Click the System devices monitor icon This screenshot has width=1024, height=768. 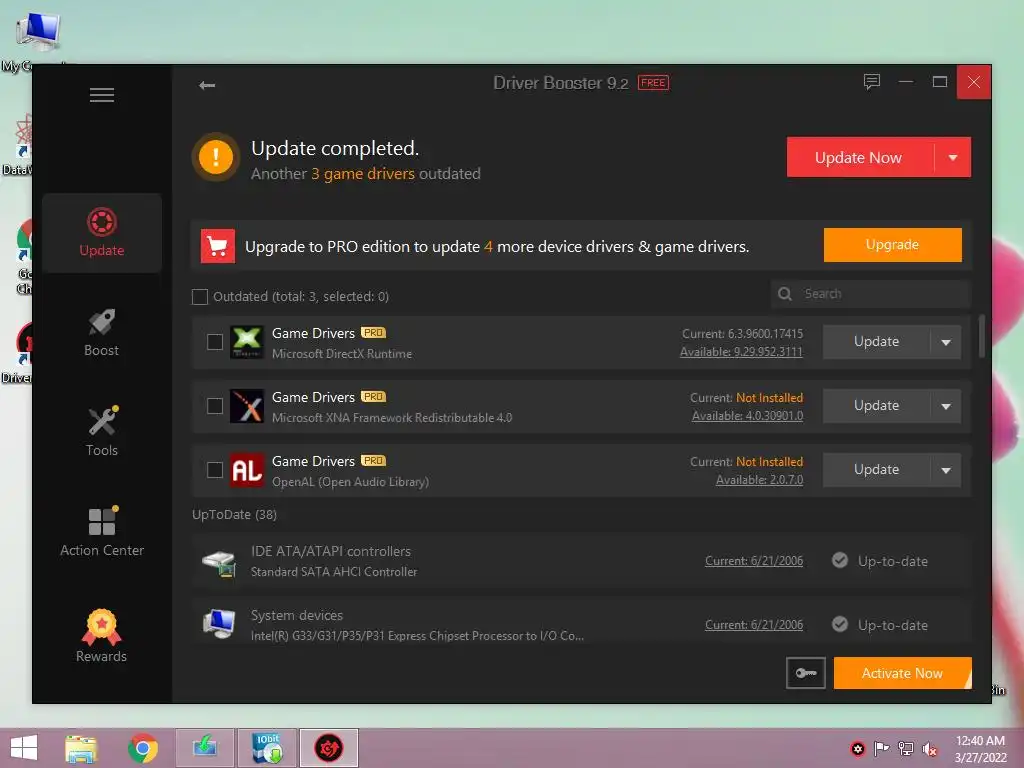219,624
